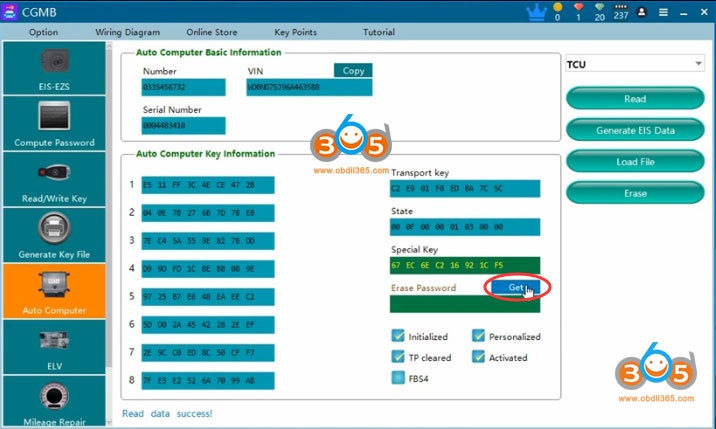Open the Tutorial menu
This screenshot has width=716, height=429.
point(379,32)
